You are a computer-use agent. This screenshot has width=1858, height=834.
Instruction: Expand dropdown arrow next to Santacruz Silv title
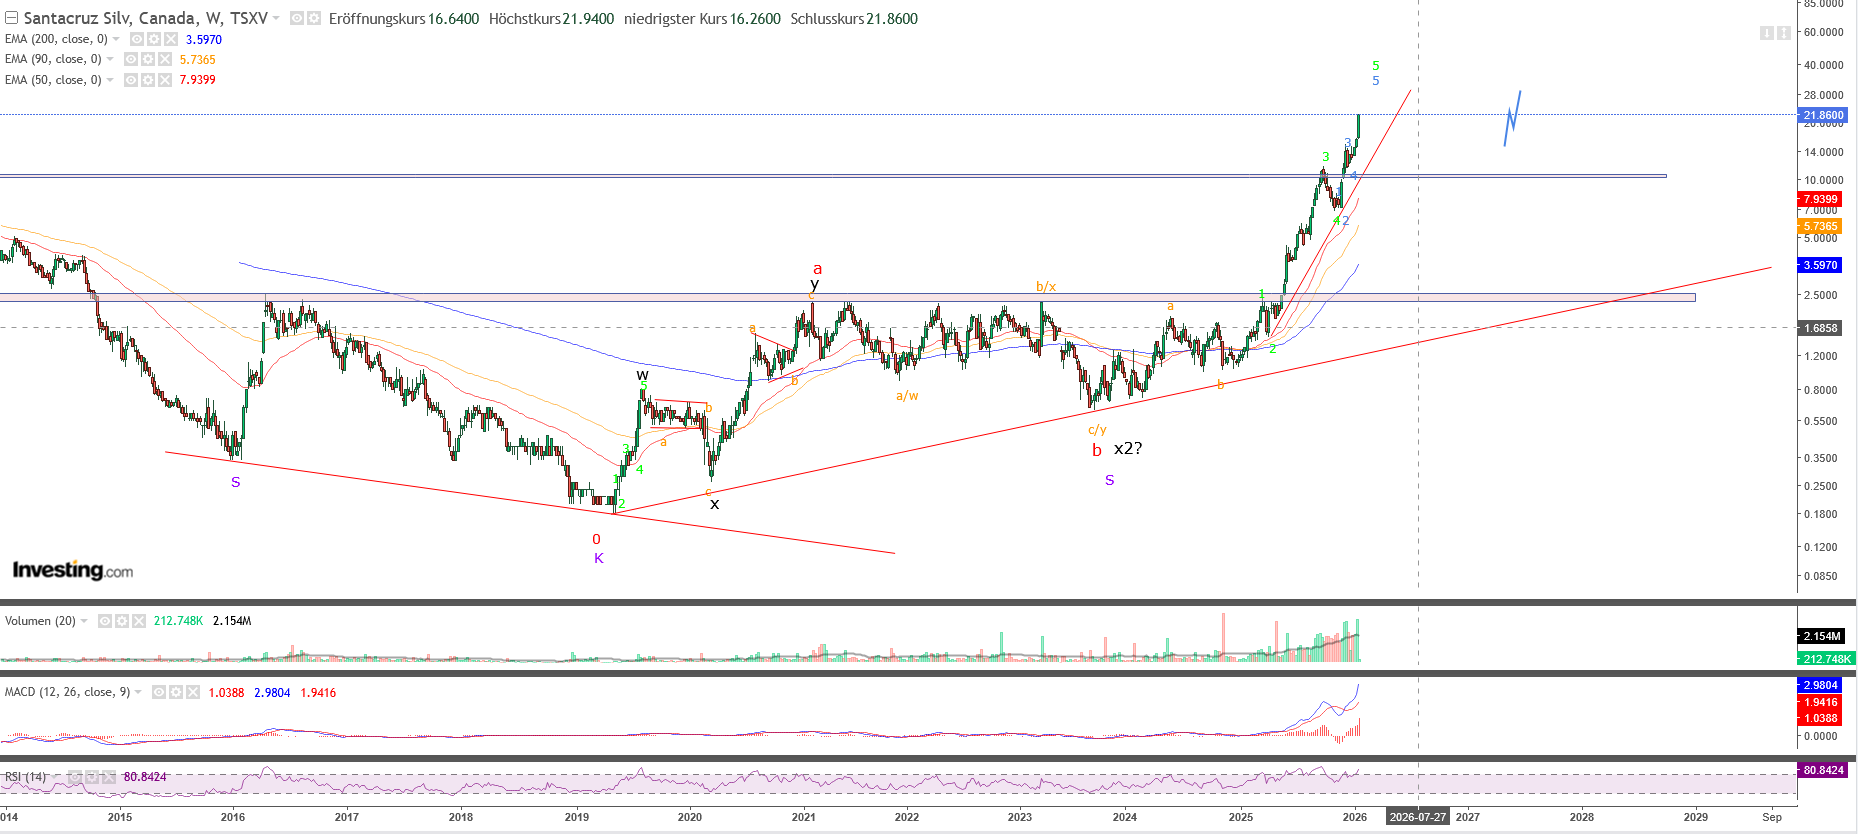[x=276, y=19]
